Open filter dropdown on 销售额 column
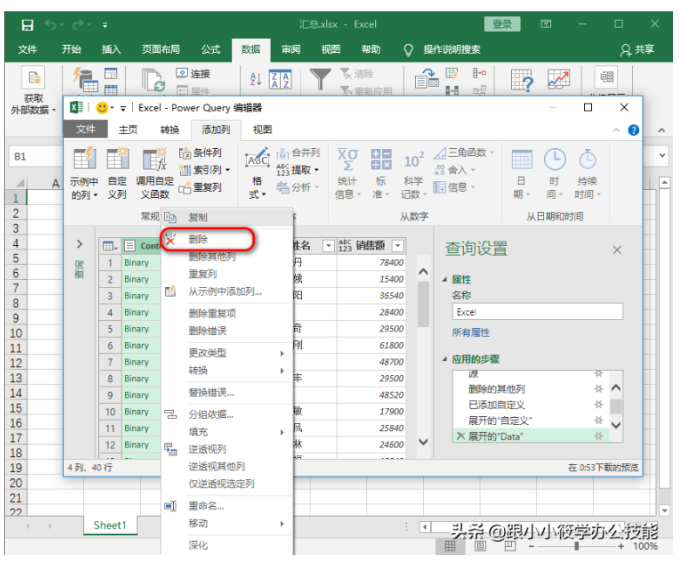This screenshot has height=561, width=679. coord(398,246)
